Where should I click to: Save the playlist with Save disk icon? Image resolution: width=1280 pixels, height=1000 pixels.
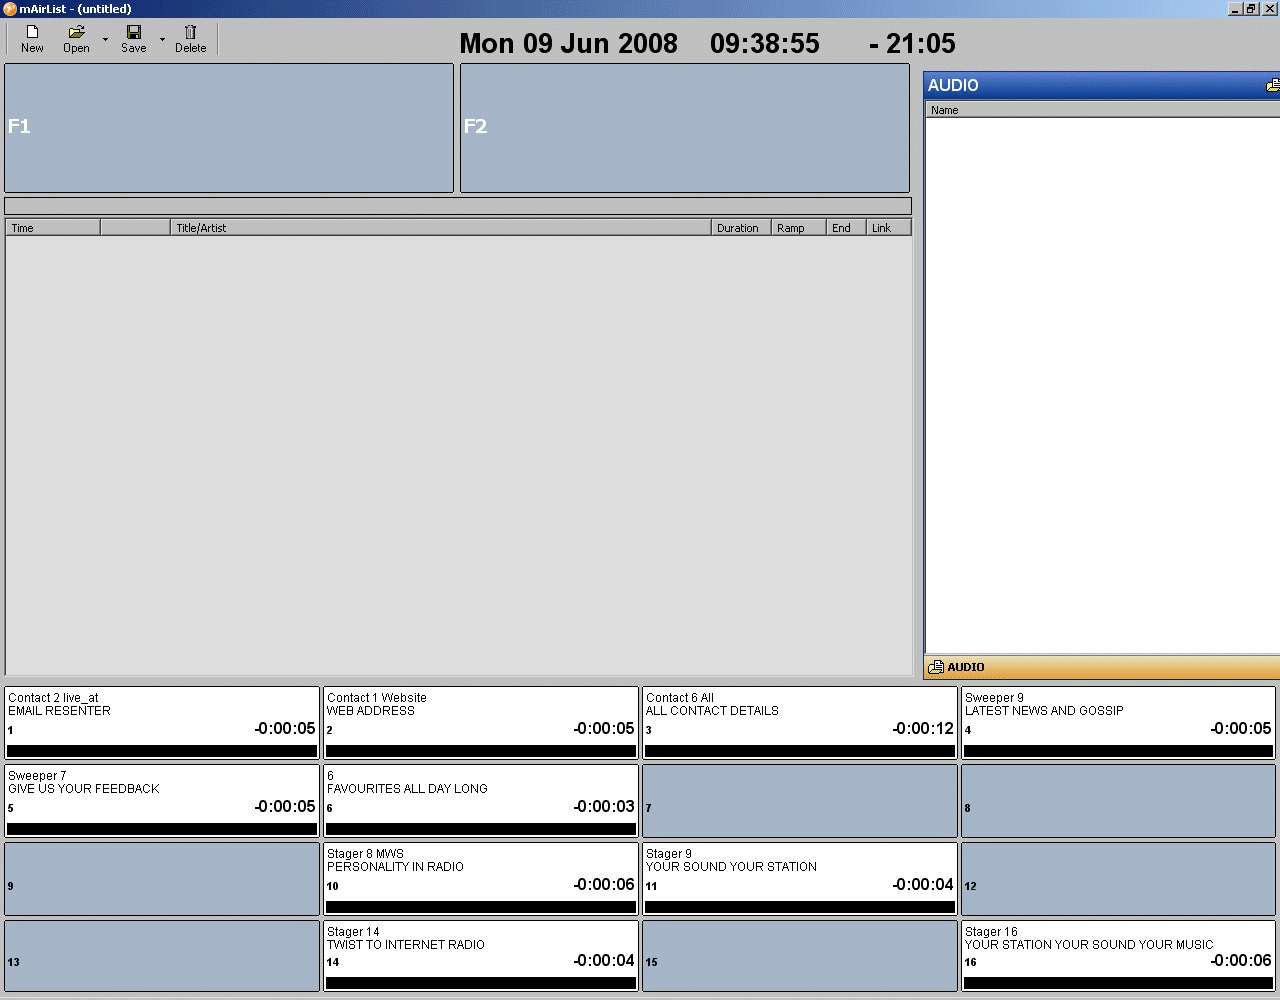tap(133, 39)
